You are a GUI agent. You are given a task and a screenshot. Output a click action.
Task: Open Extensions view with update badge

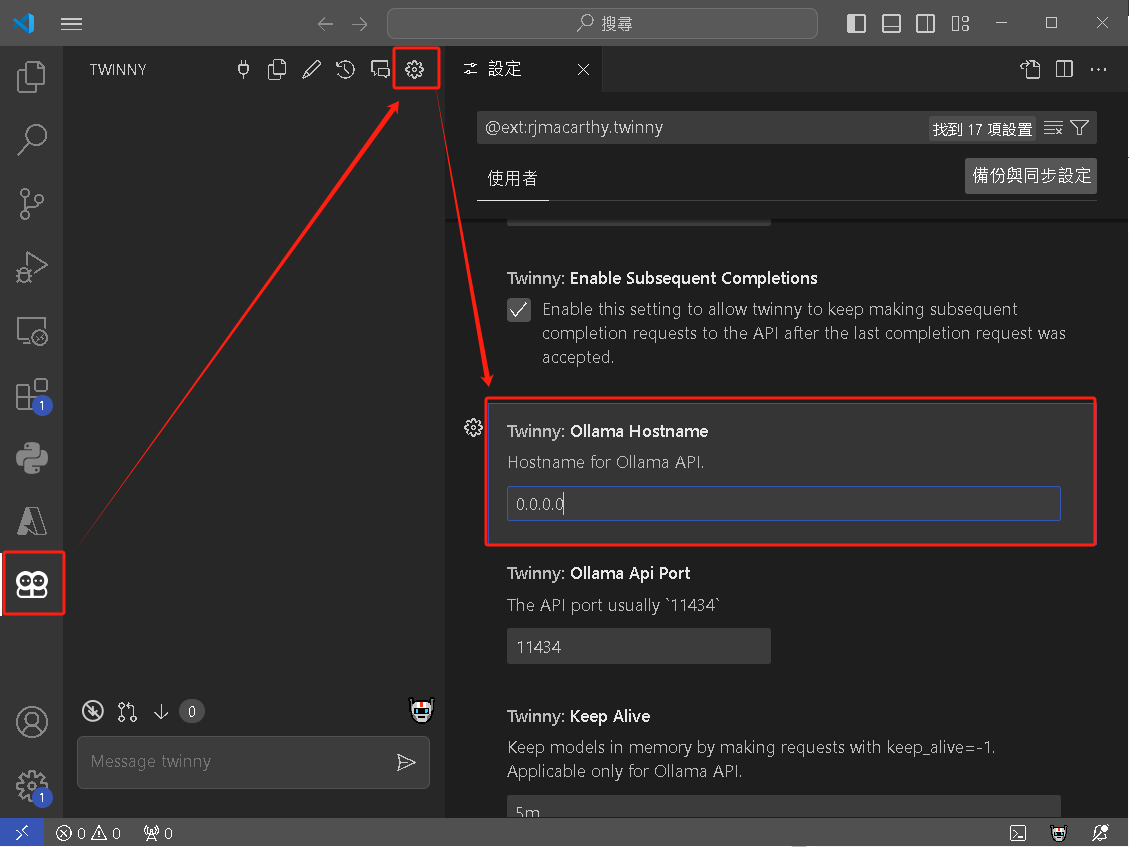(x=31, y=395)
